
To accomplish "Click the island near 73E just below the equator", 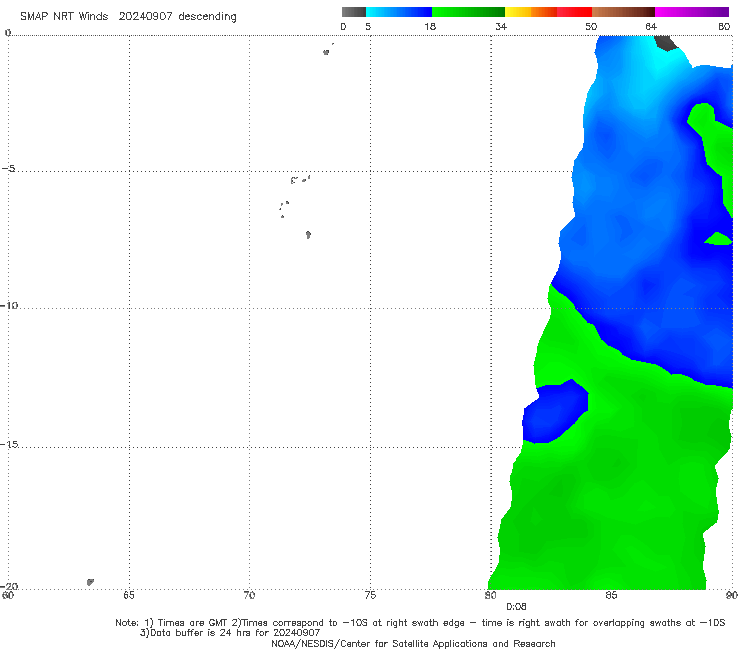I will coord(326,52).
